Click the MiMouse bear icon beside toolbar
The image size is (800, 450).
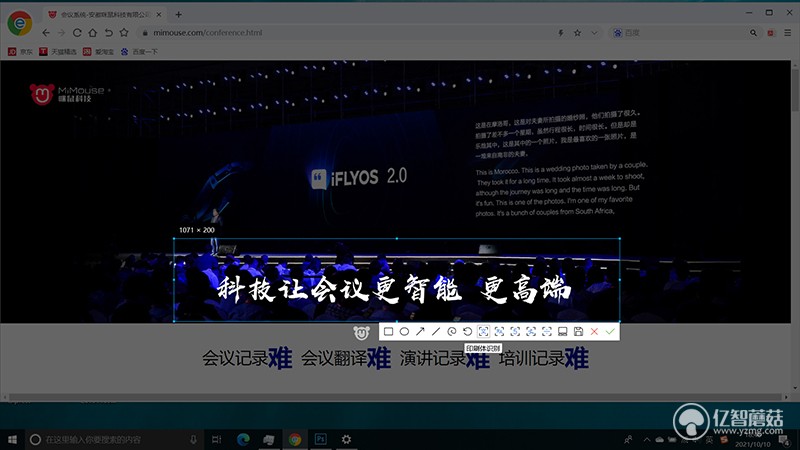pyautogui.click(x=361, y=333)
